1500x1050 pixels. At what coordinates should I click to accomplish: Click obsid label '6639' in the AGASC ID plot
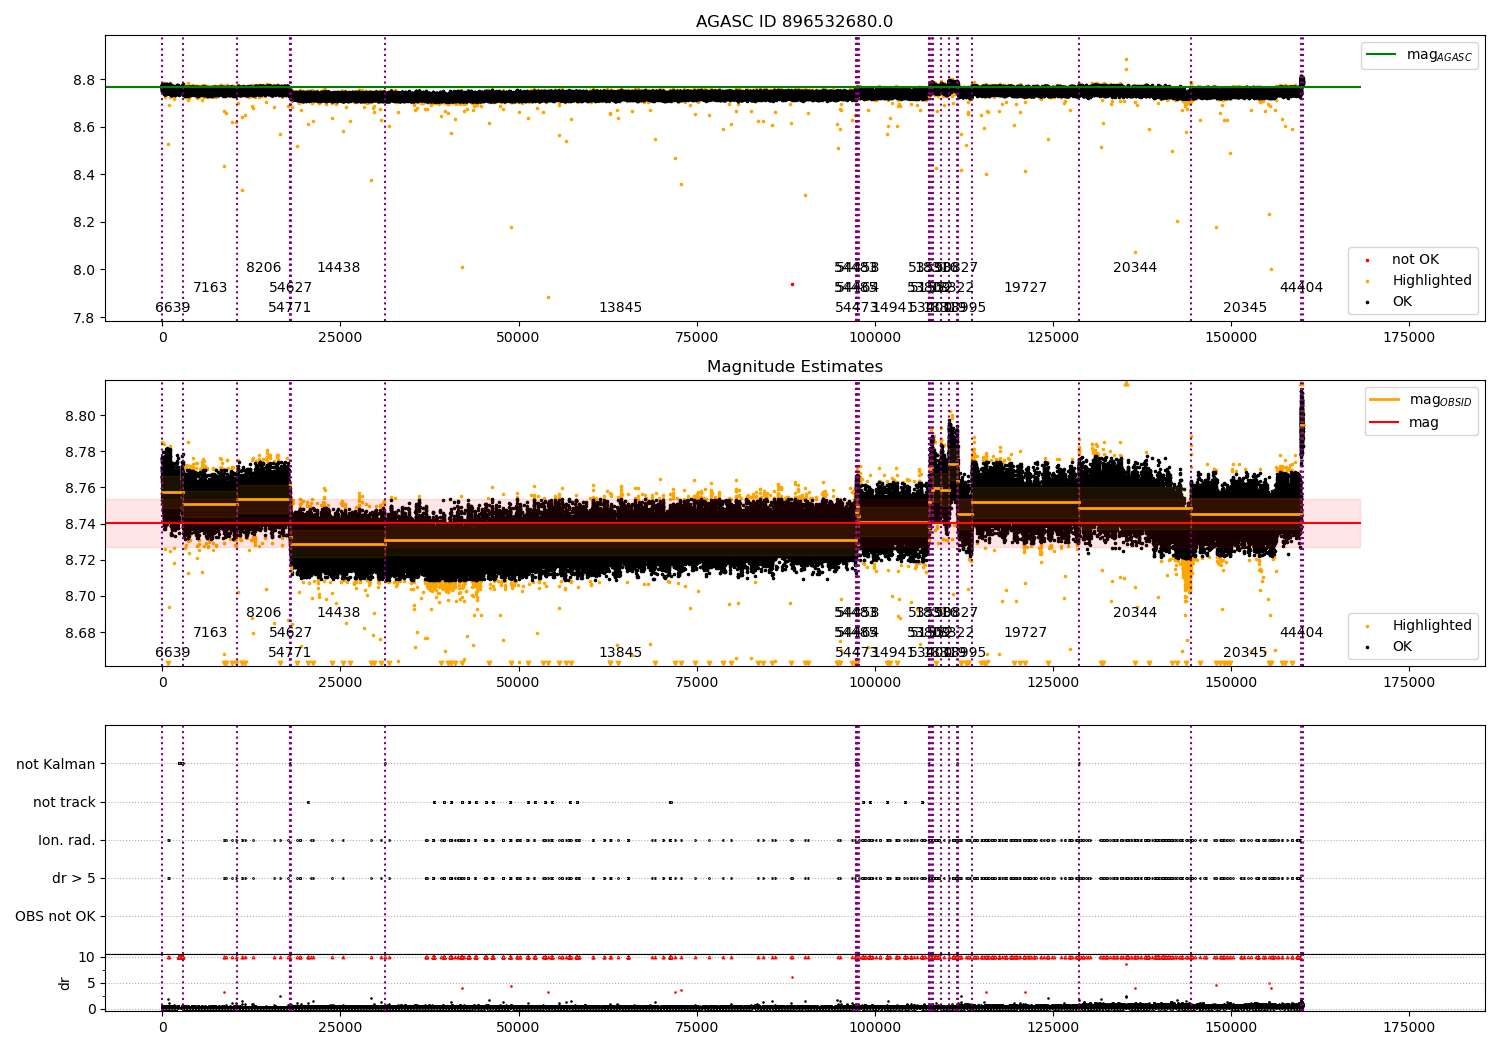click(x=172, y=308)
